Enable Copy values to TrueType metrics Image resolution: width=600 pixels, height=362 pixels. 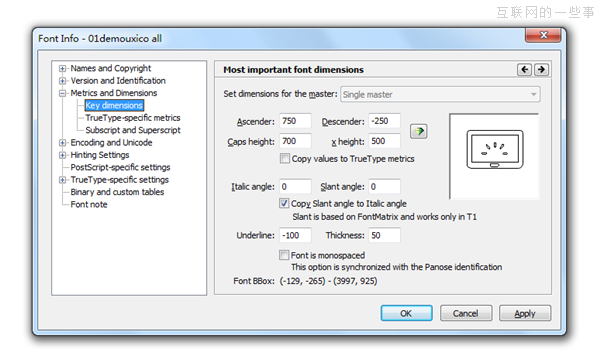(284, 158)
